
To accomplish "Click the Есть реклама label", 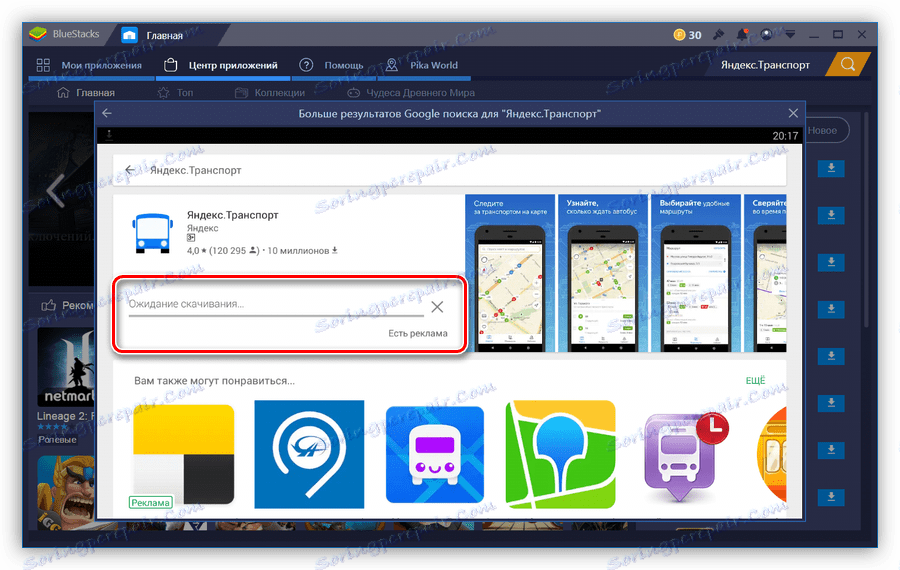I will tap(418, 333).
